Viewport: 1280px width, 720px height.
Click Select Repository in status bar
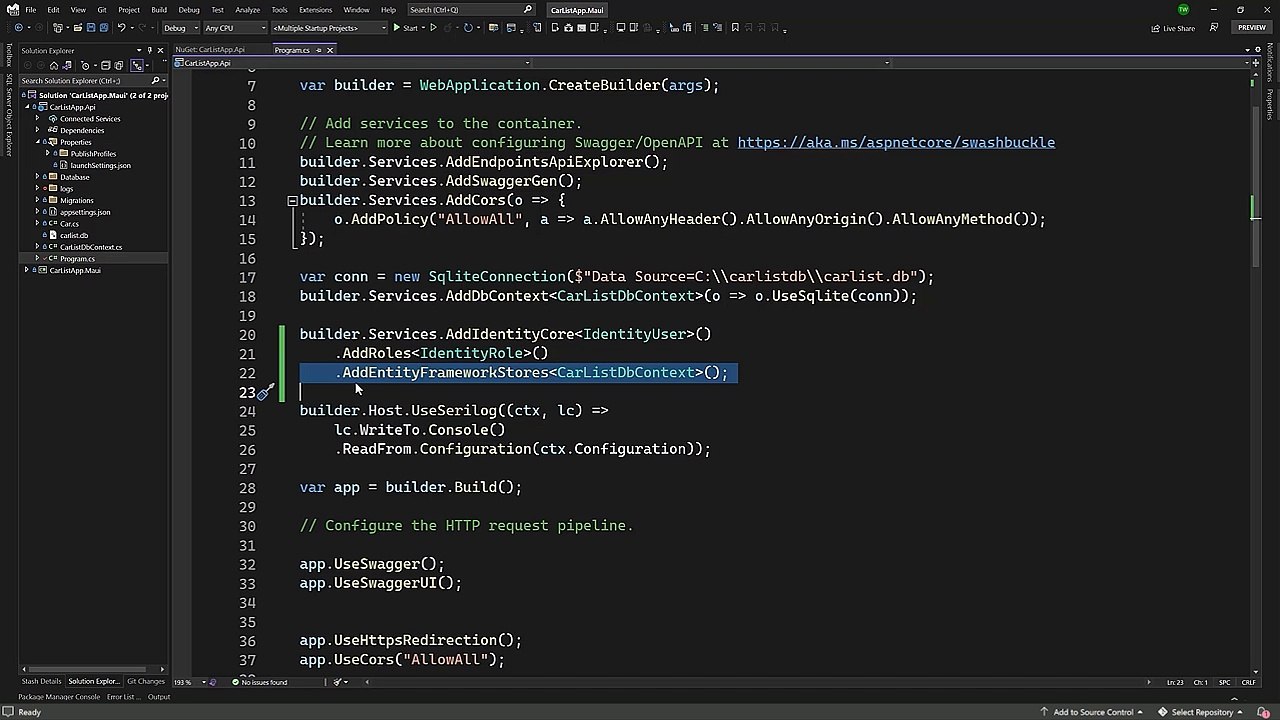[1201, 712]
